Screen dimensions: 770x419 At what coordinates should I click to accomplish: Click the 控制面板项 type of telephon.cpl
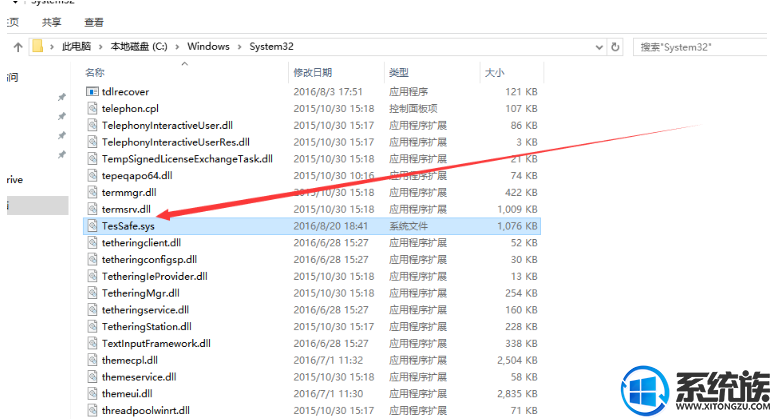tap(413, 109)
